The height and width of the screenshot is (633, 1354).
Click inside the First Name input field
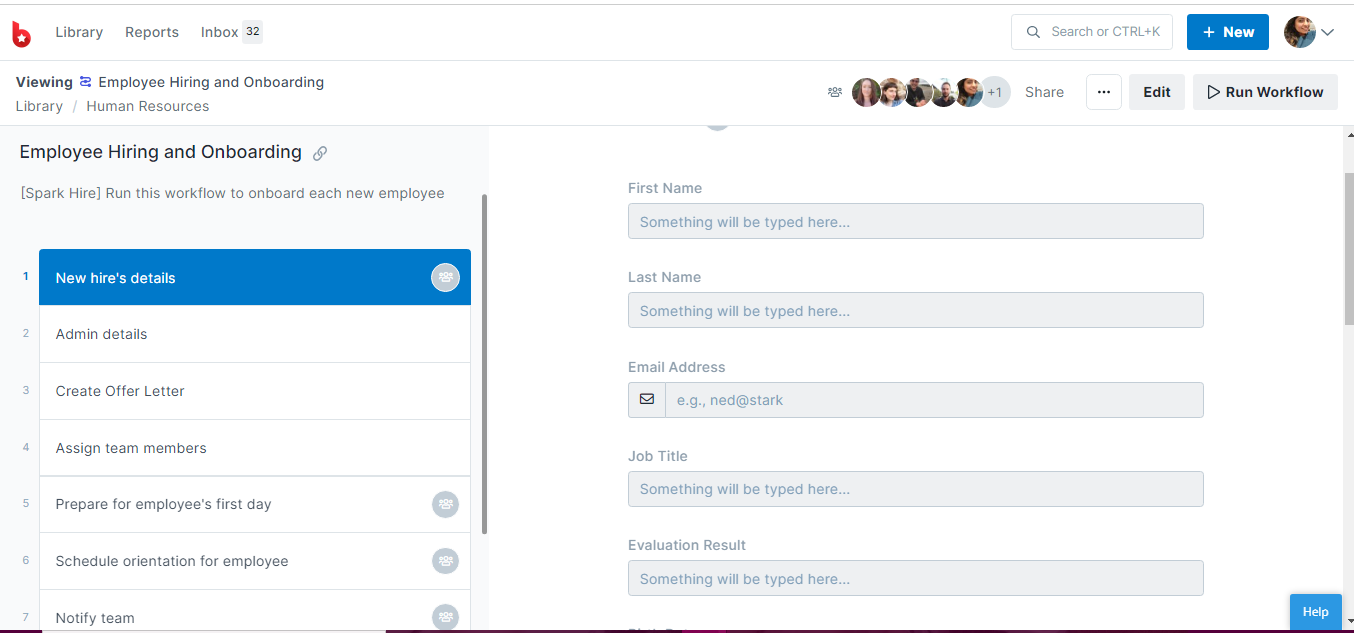click(x=915, y=220)
